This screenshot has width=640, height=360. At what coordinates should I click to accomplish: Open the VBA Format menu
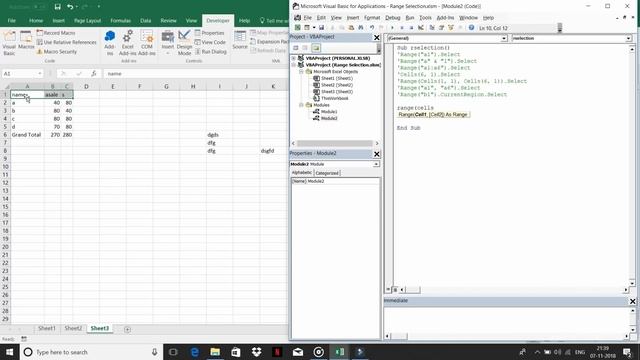(372, 18)
